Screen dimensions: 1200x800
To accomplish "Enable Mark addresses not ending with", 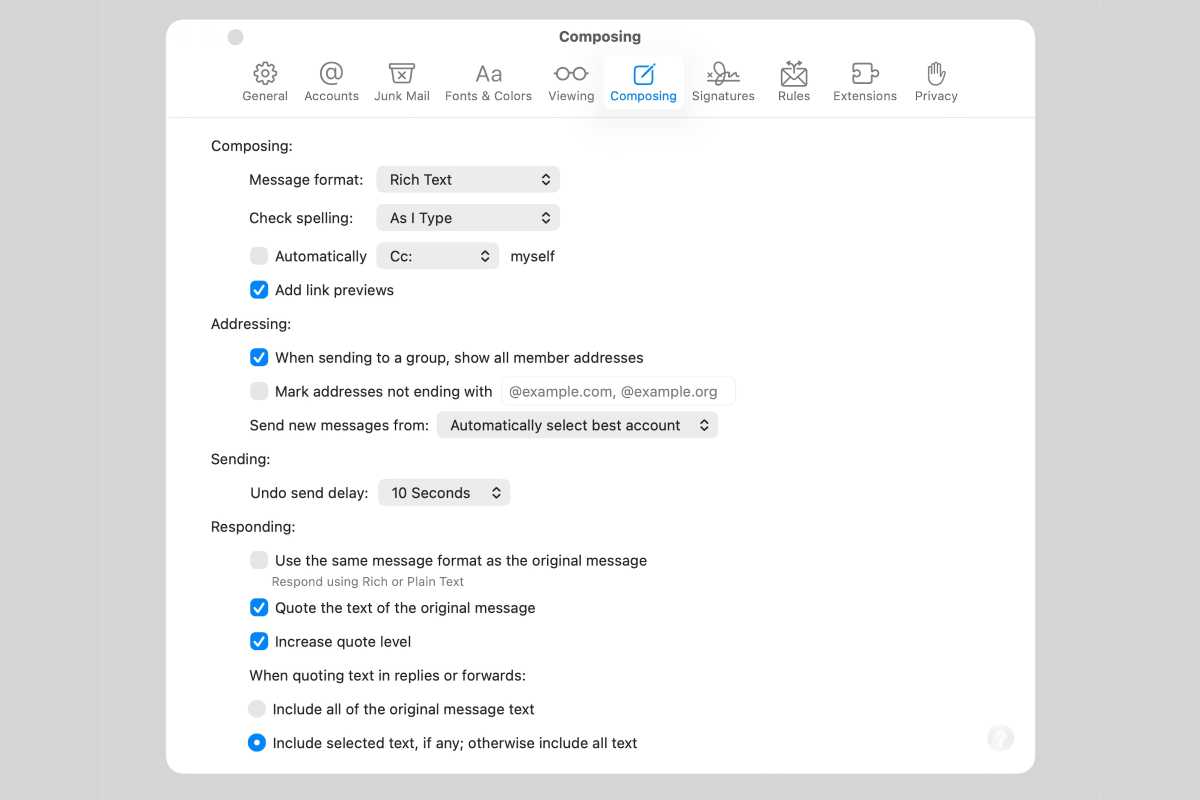I will click(x=259, y=391).
